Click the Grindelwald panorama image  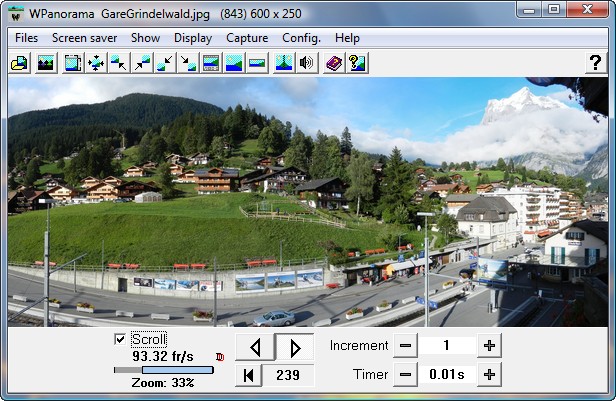tap(308, 202)
